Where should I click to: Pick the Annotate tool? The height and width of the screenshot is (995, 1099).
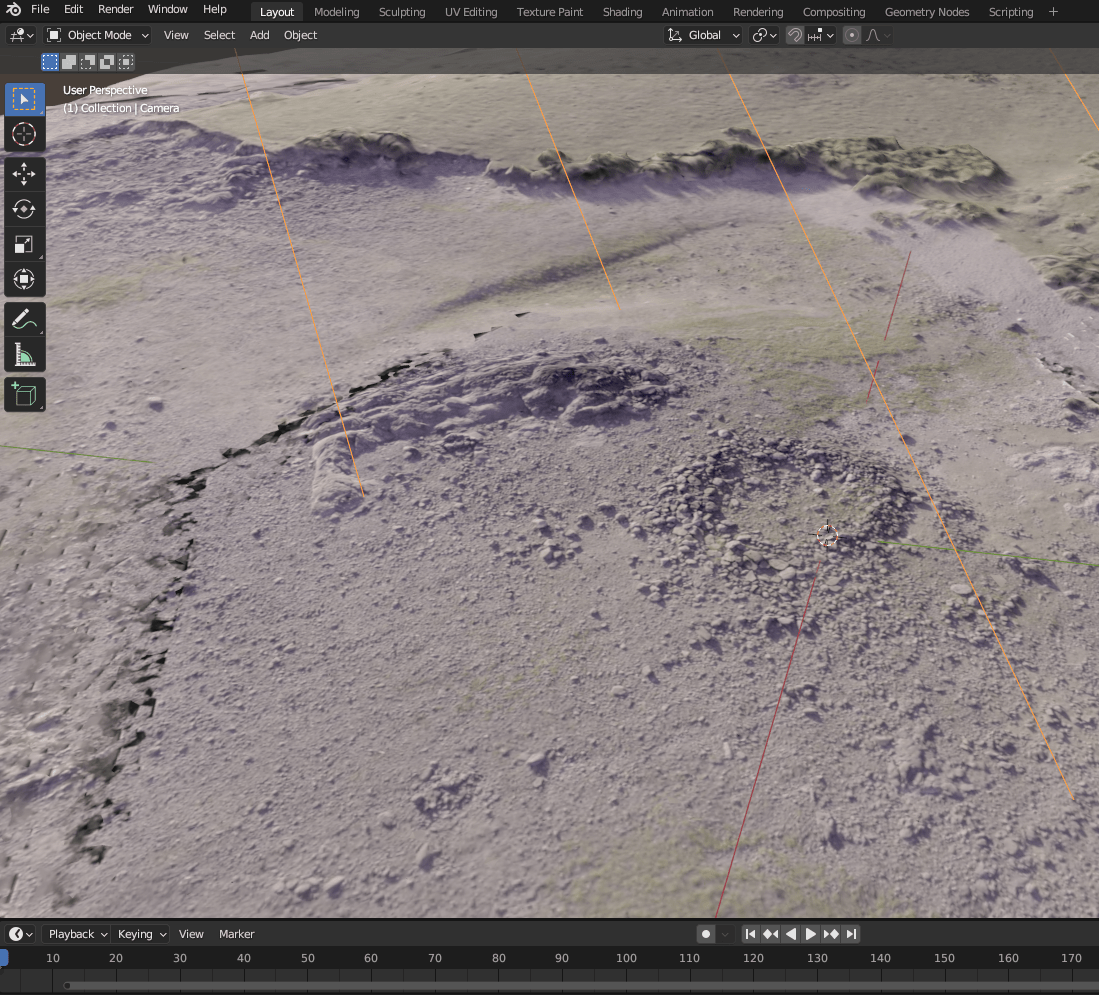24,319
